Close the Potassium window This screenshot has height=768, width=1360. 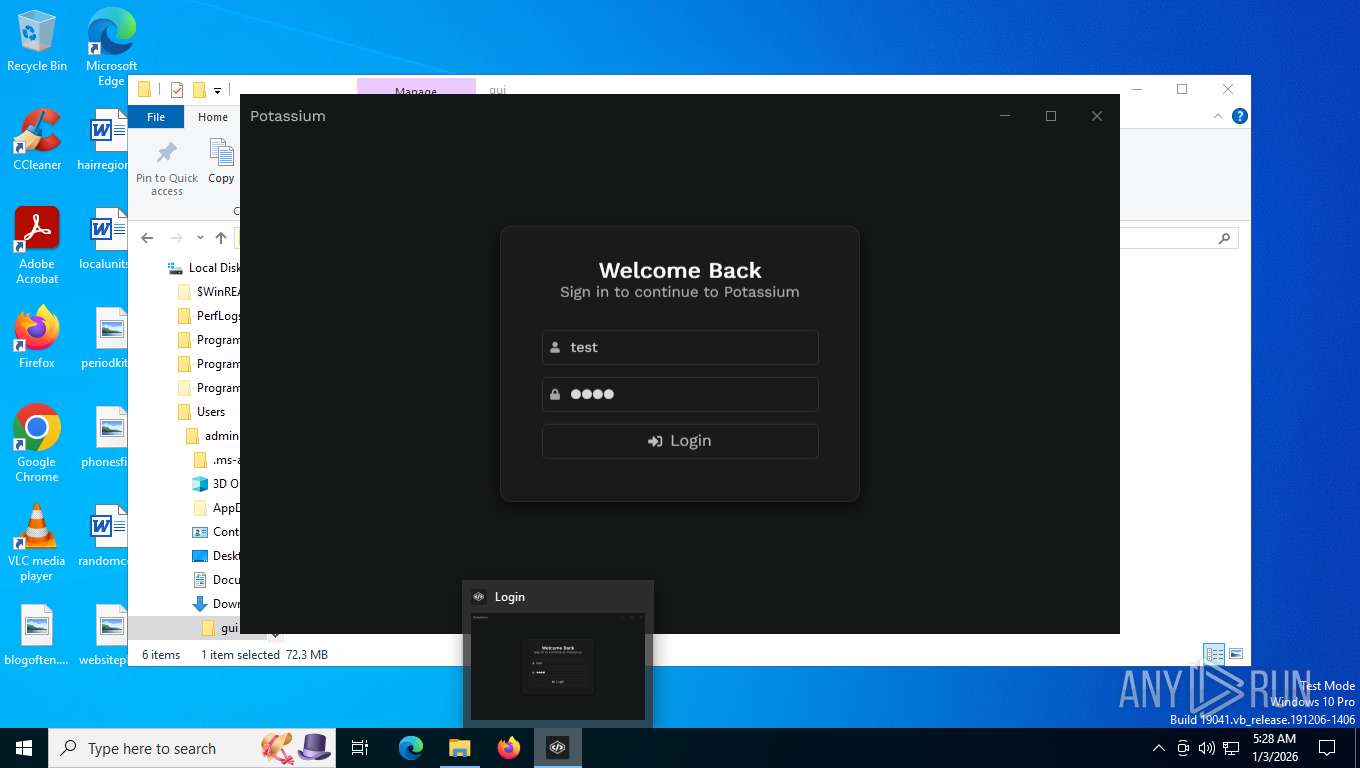point(1097,116)
